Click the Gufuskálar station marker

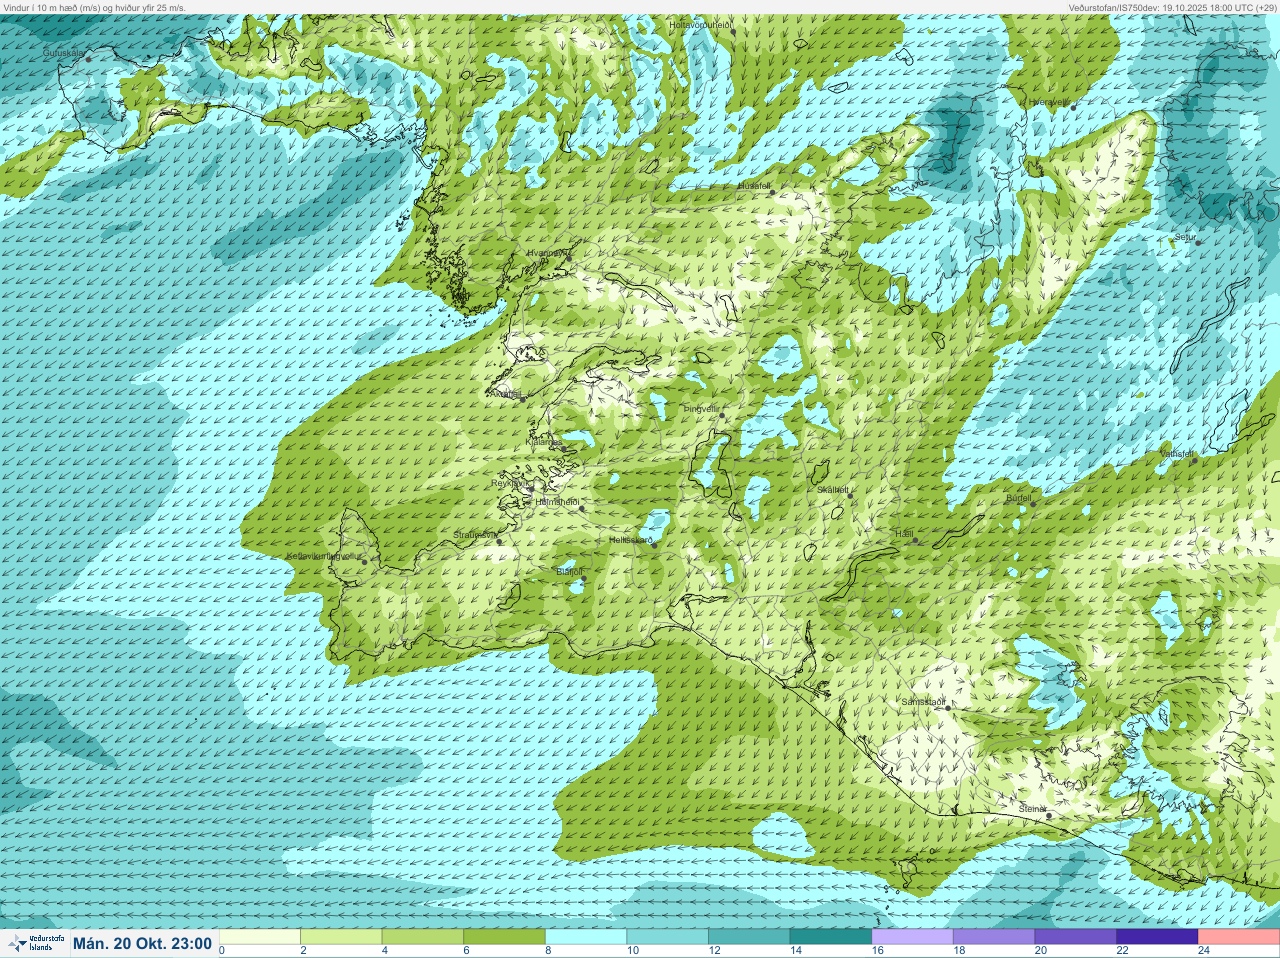click(x=88, y=59)
